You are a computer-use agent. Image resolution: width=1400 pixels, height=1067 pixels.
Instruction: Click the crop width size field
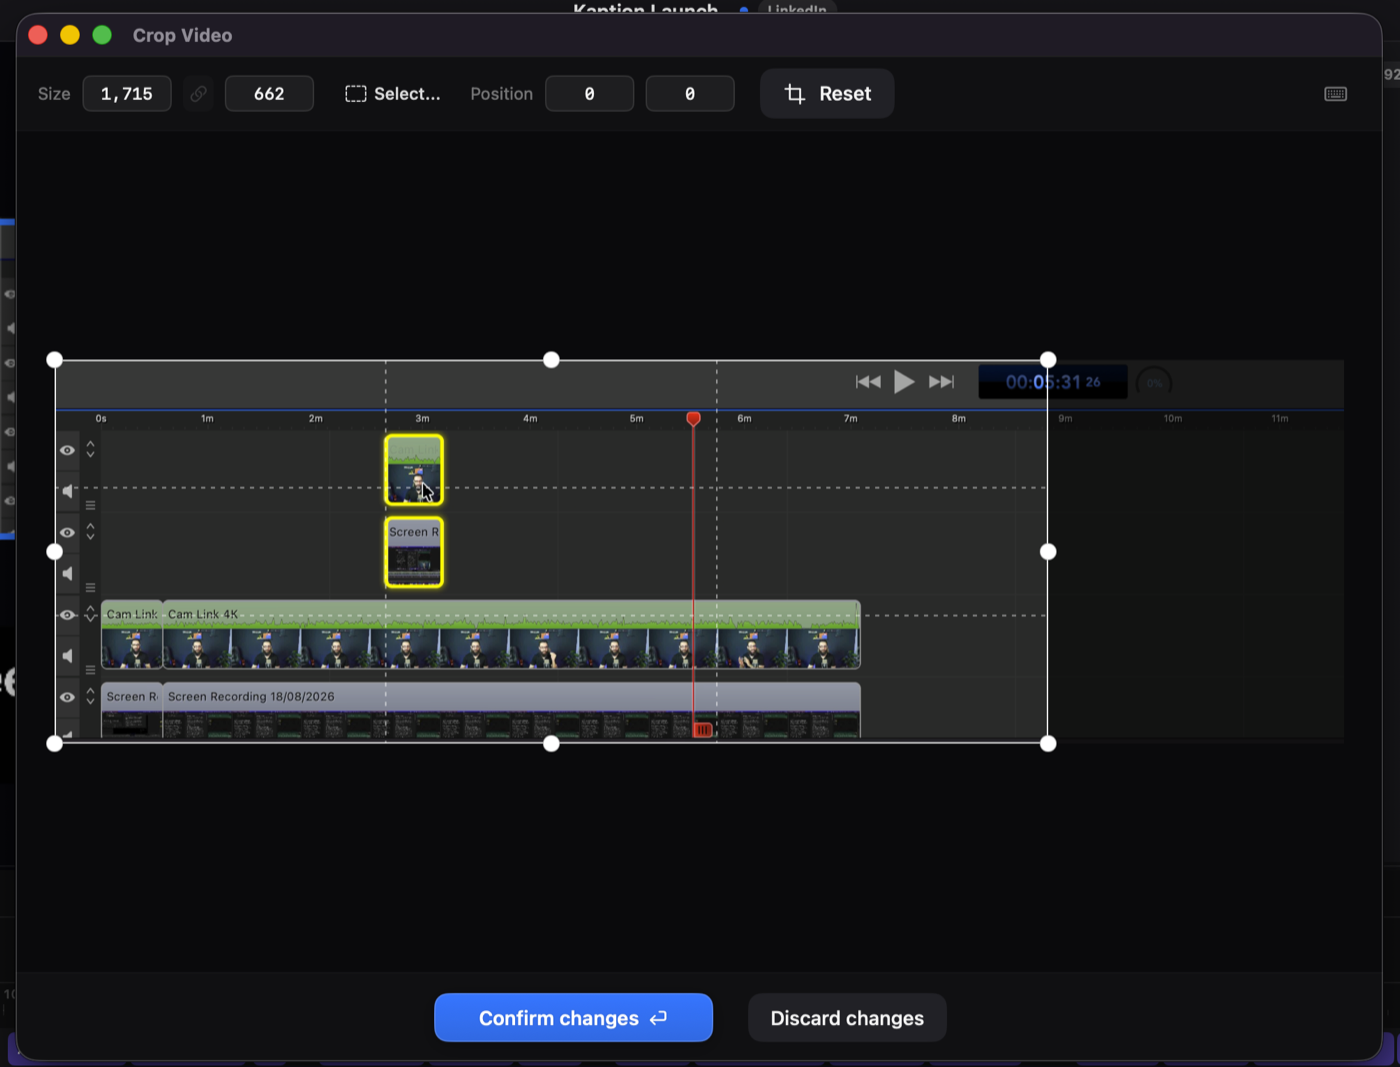pyautogui.click(x=127, y=94)
